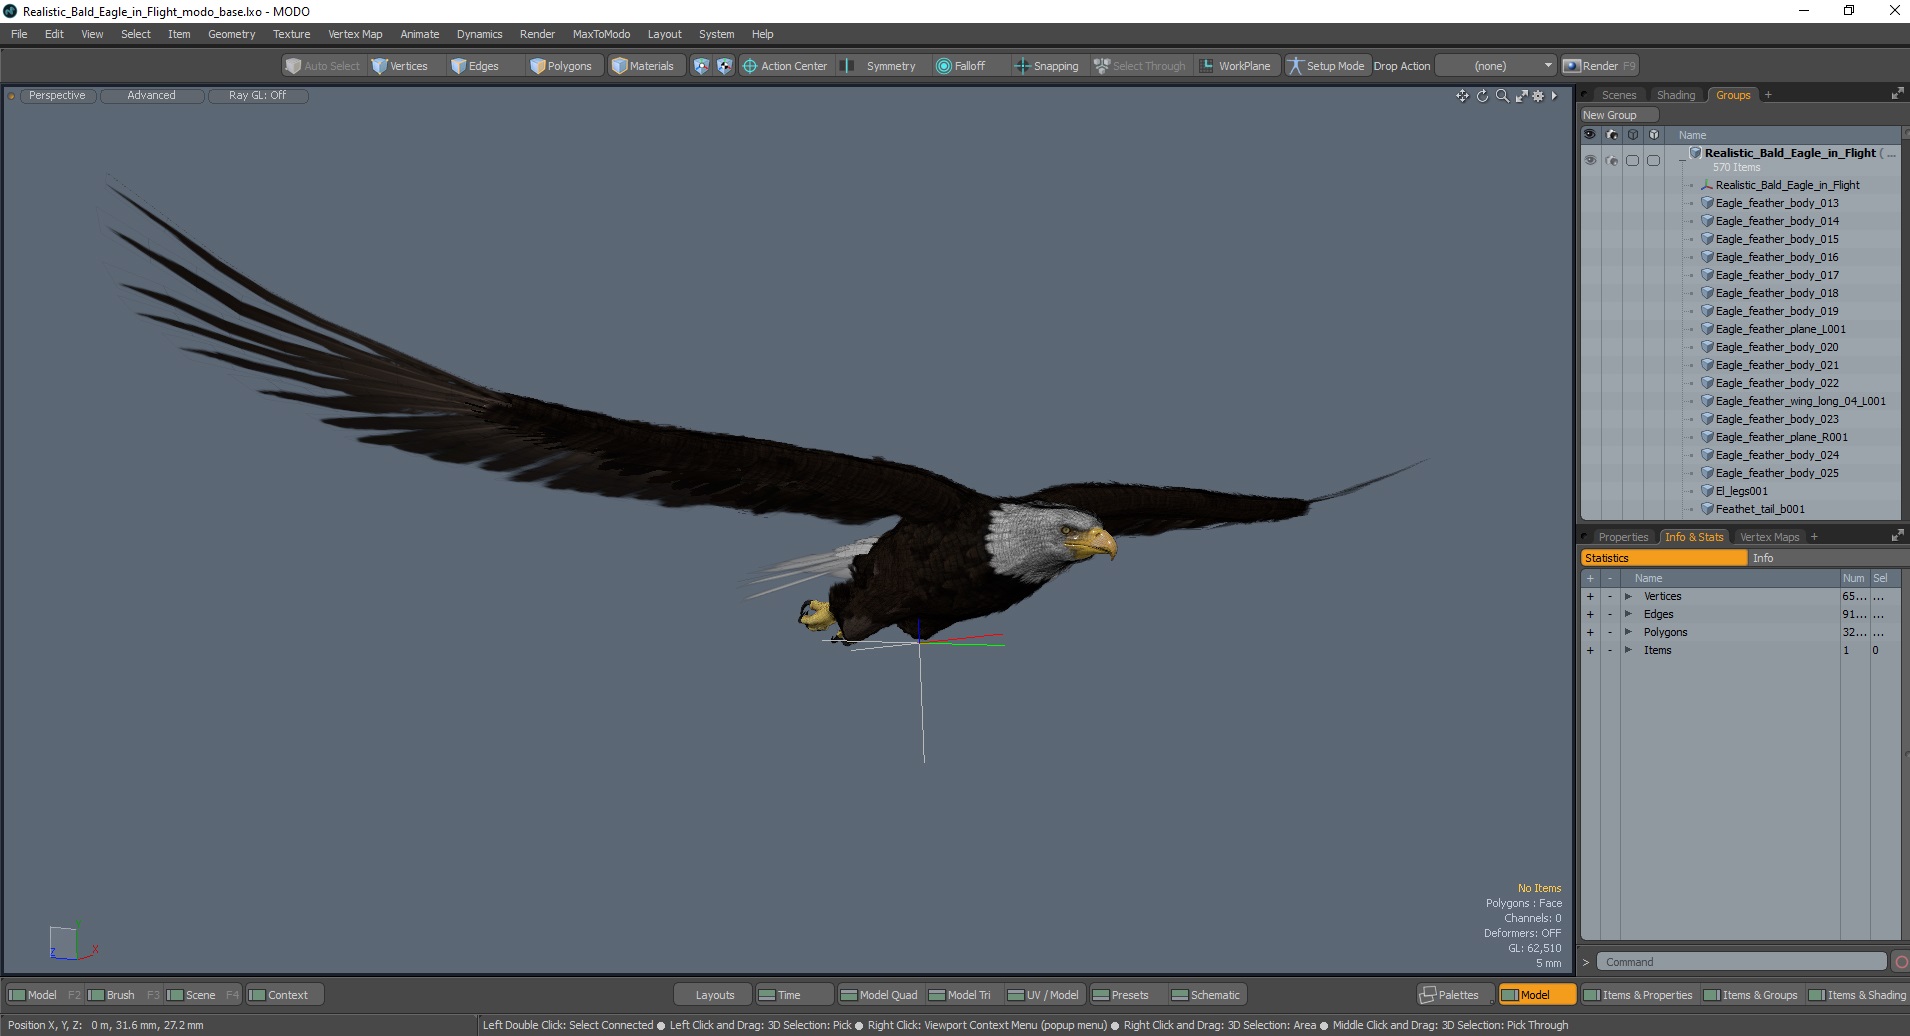Click the viewport rotate icon
The height and width of the screenshot is (1036, 1910).
point(1482,96)
